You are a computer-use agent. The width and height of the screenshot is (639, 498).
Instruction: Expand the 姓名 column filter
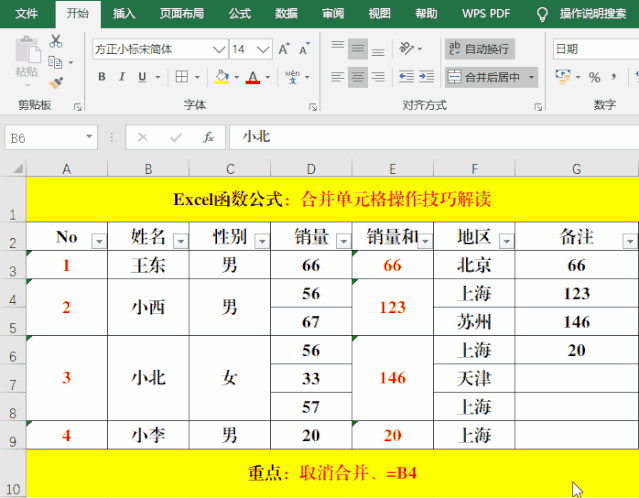(x=180, y=241)
